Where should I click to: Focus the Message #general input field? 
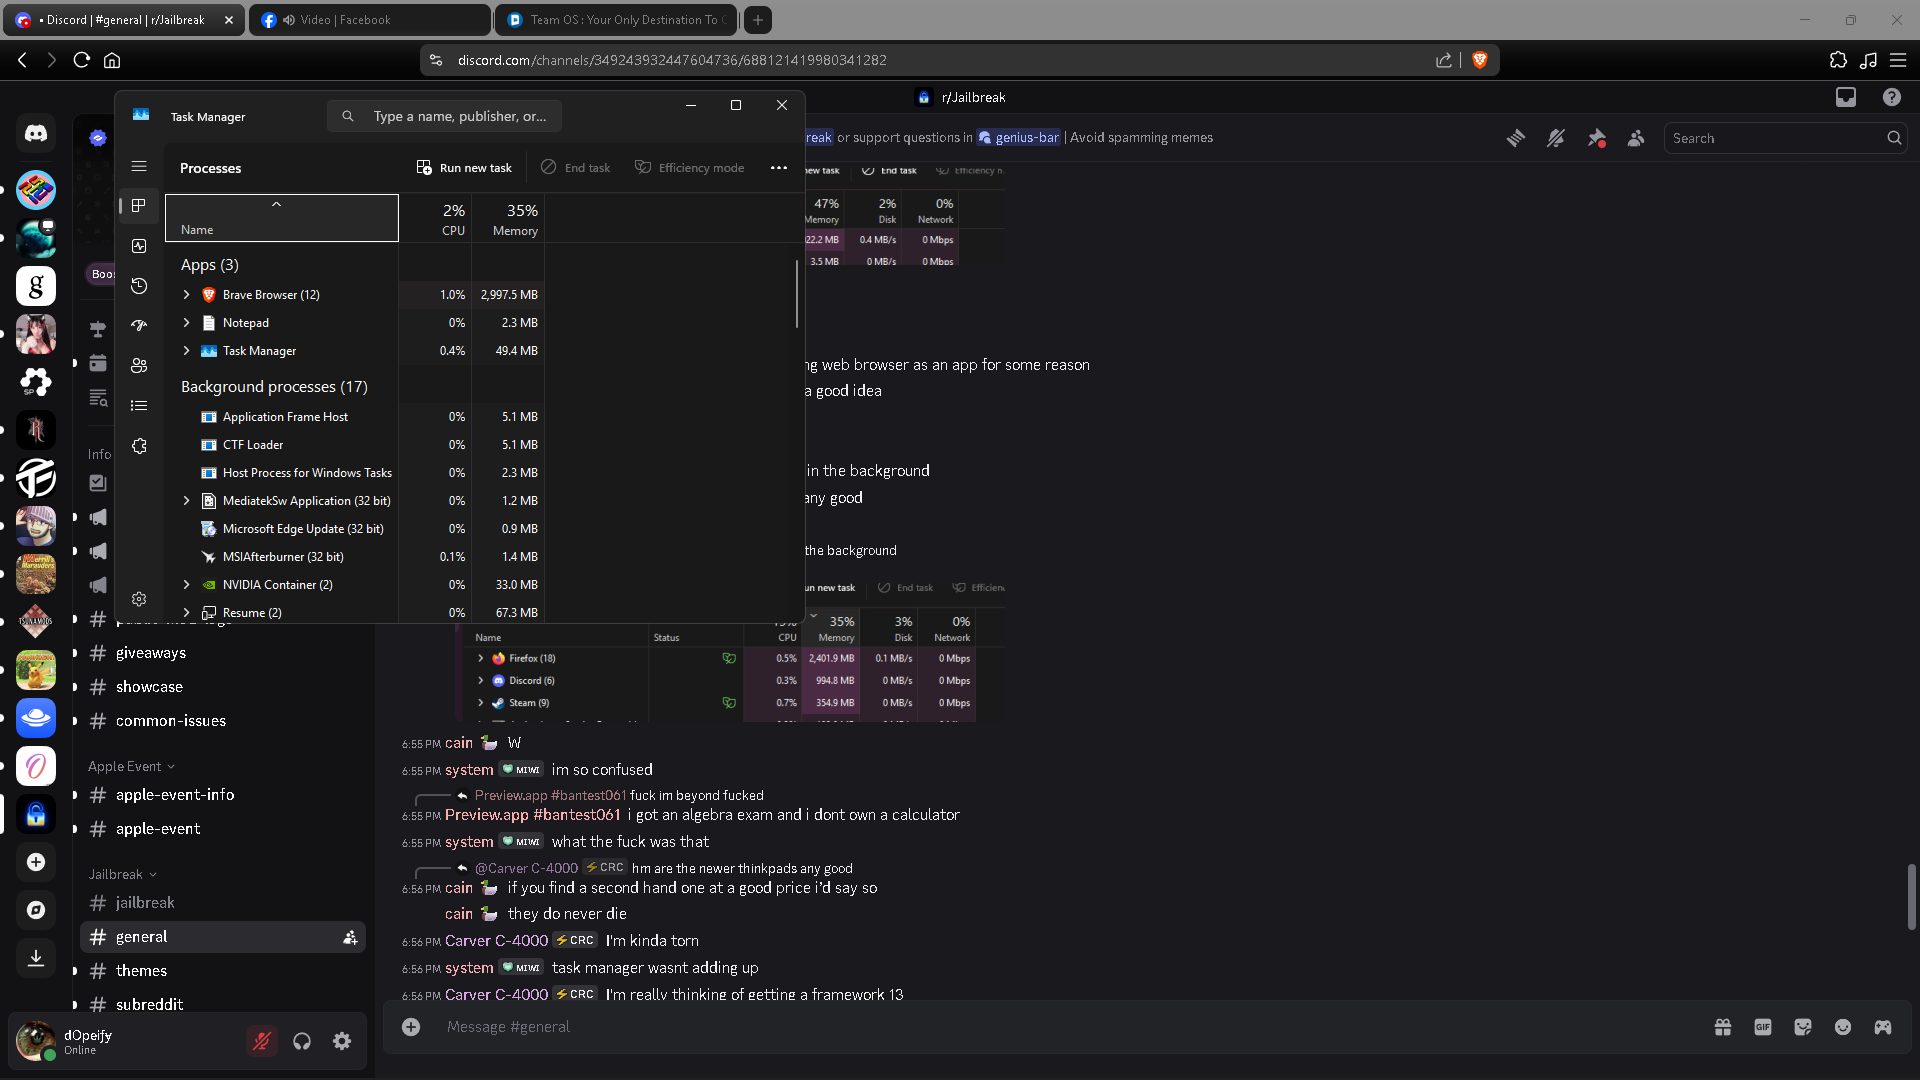pos(1070,1027)
